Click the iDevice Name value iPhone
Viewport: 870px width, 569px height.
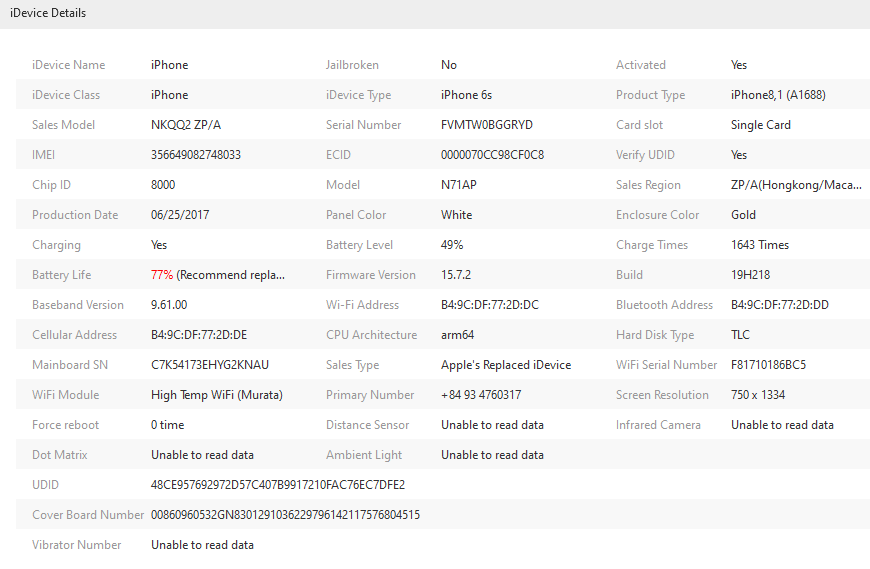(x=169, y=65)
